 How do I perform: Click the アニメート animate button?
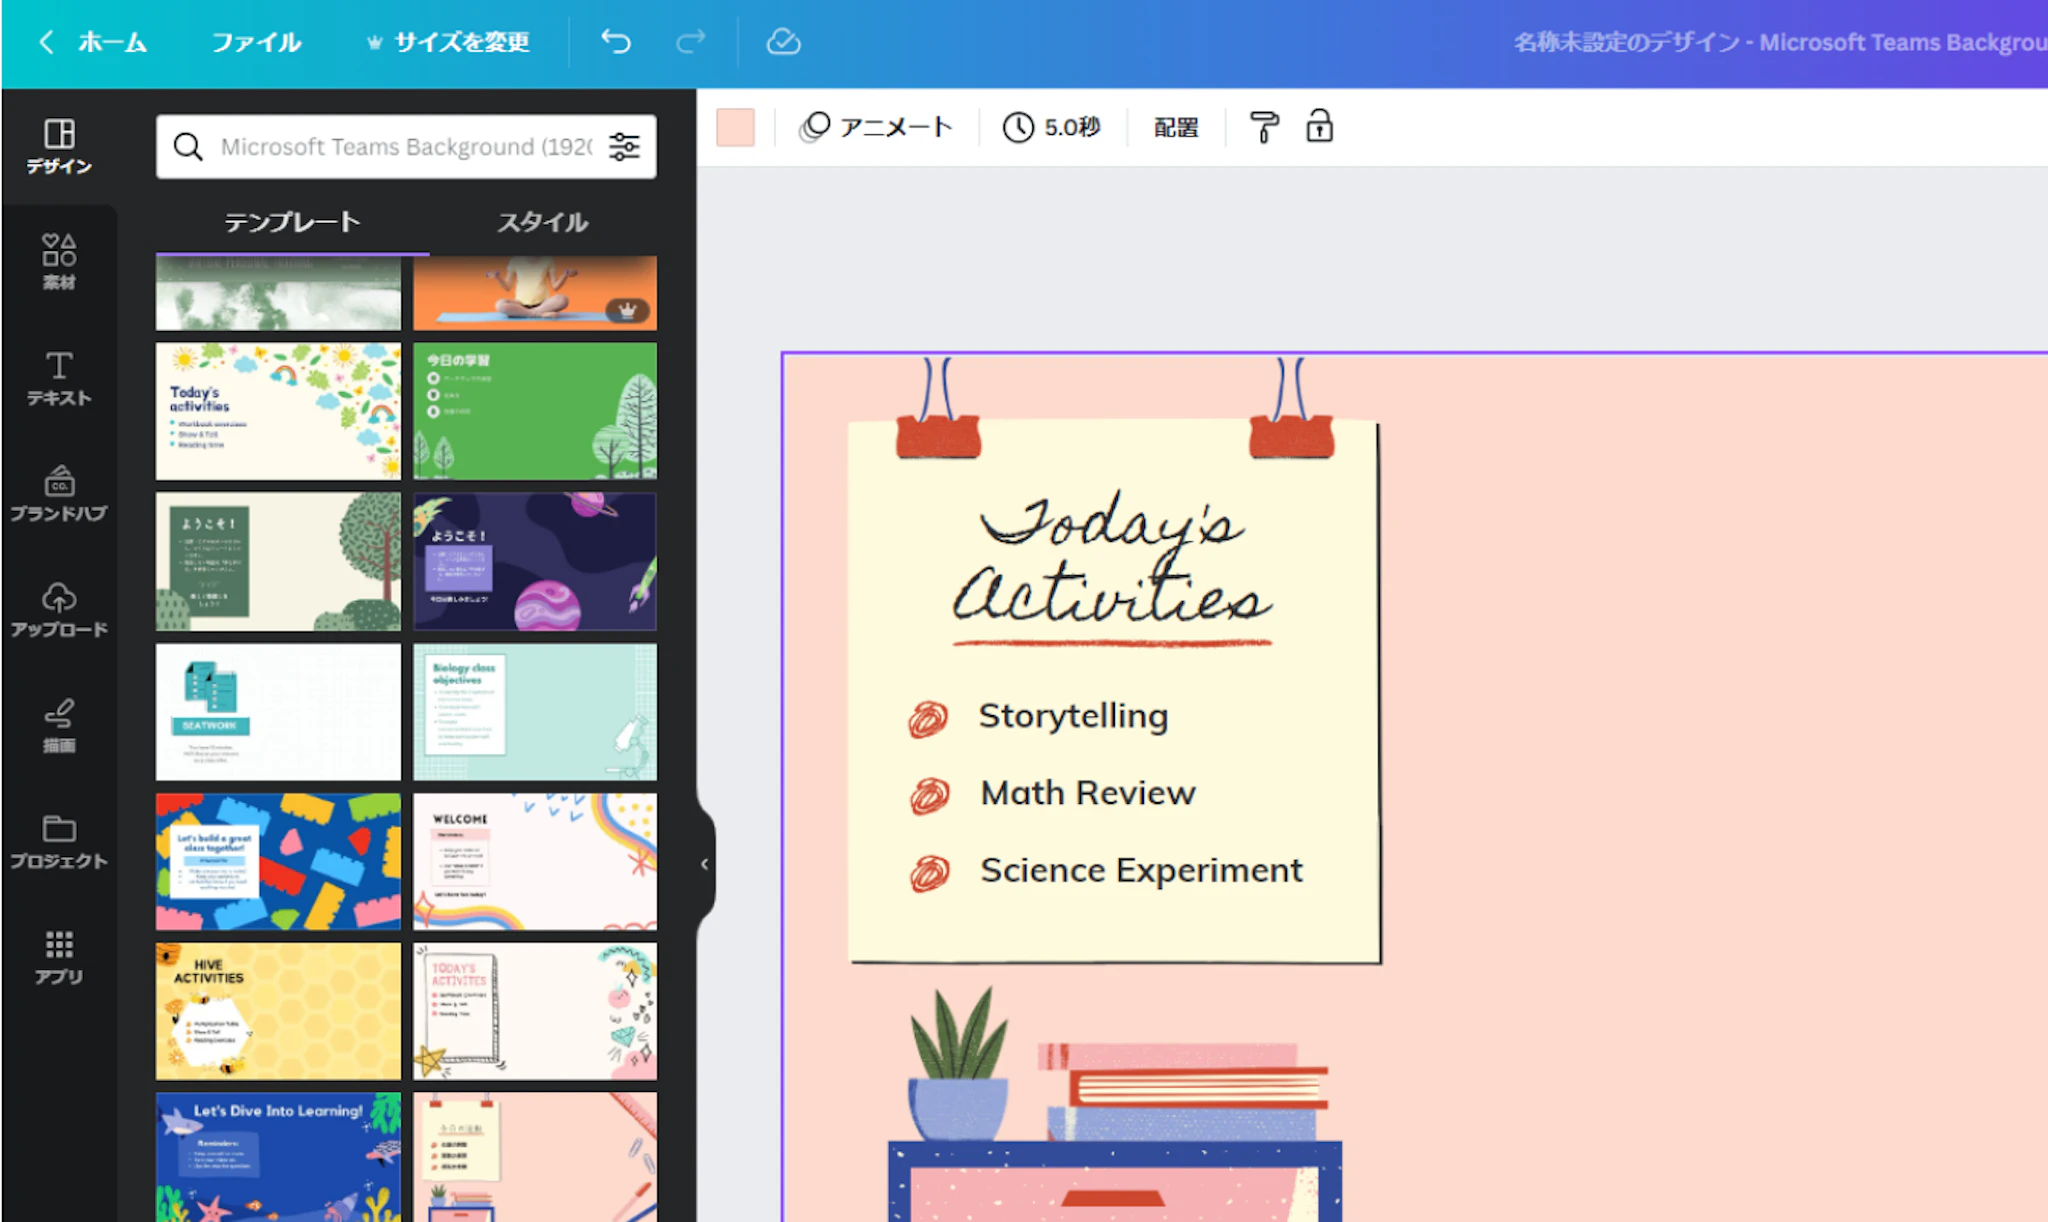pos(876,127)
